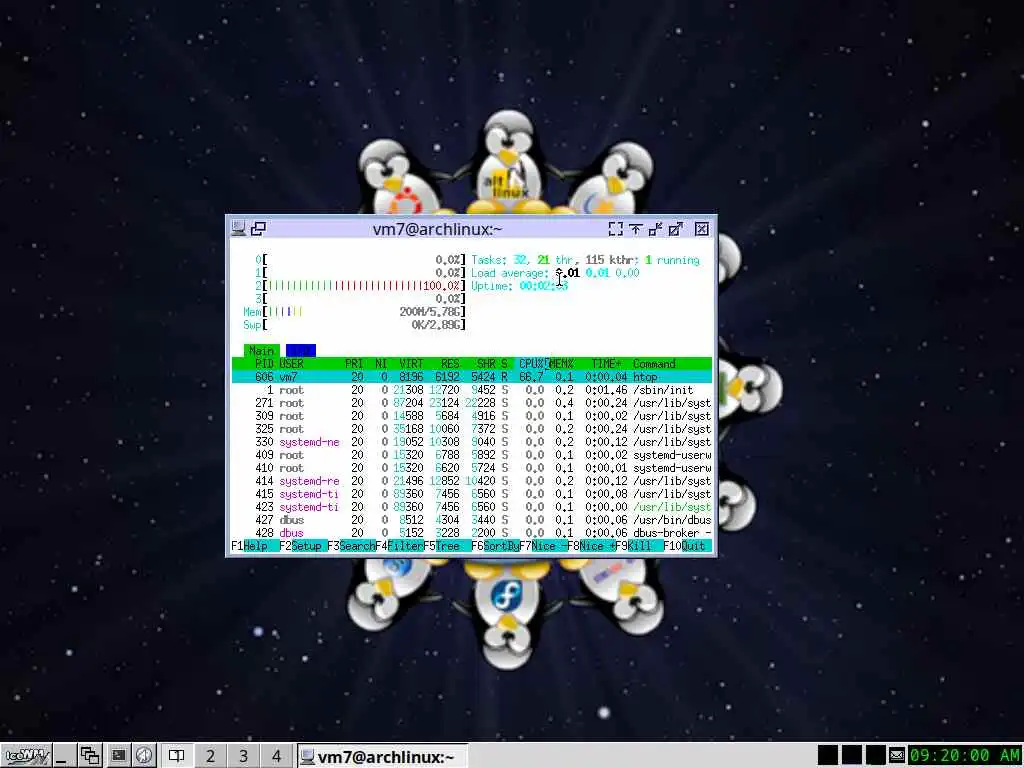This screenshot has width=1024, height=768.
Task: Minimize the vm7@archlinux terminal window
Action: (655, 229)
